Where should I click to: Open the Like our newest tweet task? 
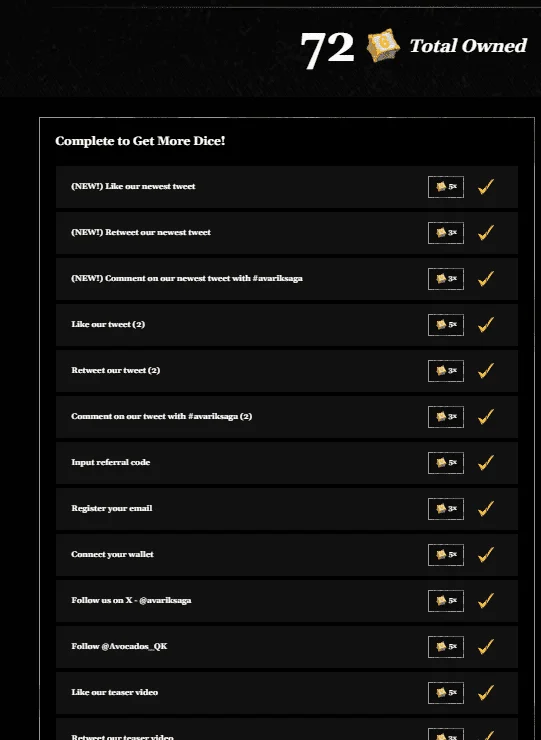pos(287,187)
